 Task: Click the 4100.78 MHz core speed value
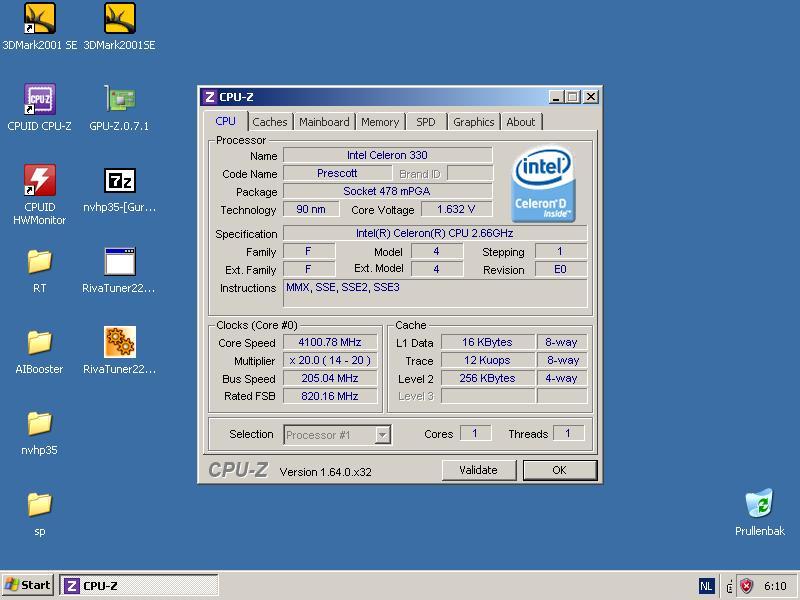pos(330,342)
